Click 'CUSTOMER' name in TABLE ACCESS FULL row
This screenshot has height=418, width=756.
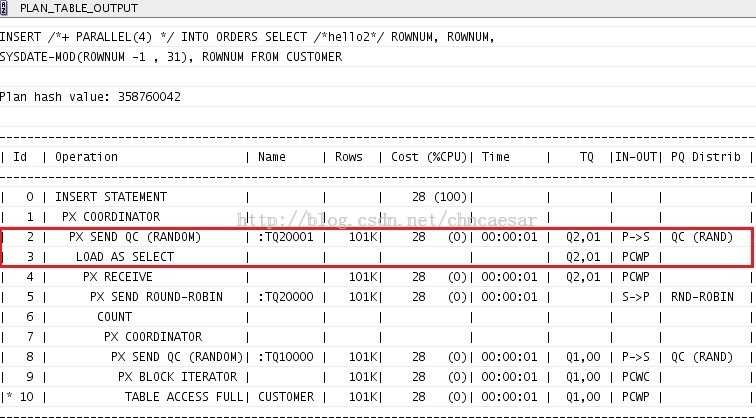coord(286,397)
